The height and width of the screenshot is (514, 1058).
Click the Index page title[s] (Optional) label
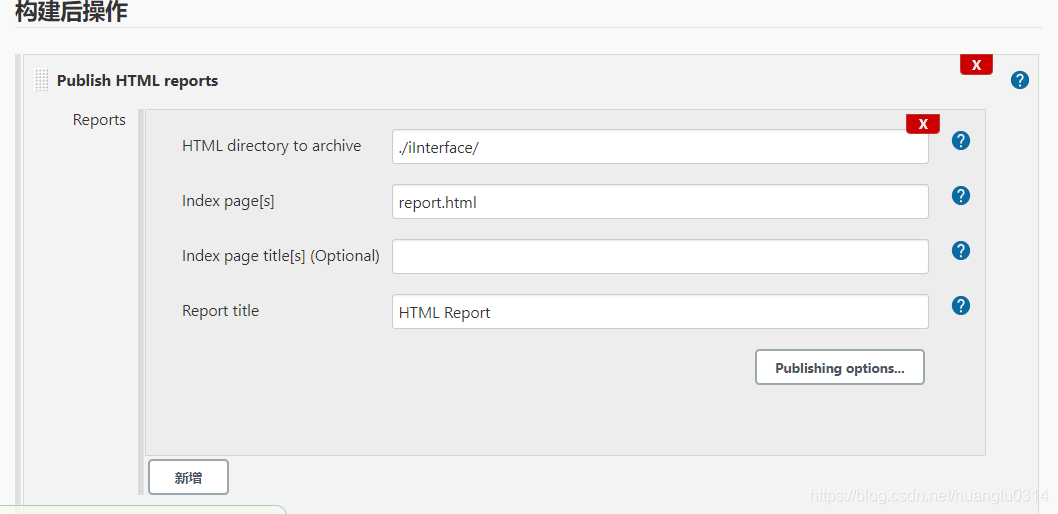tap(281, 256)
